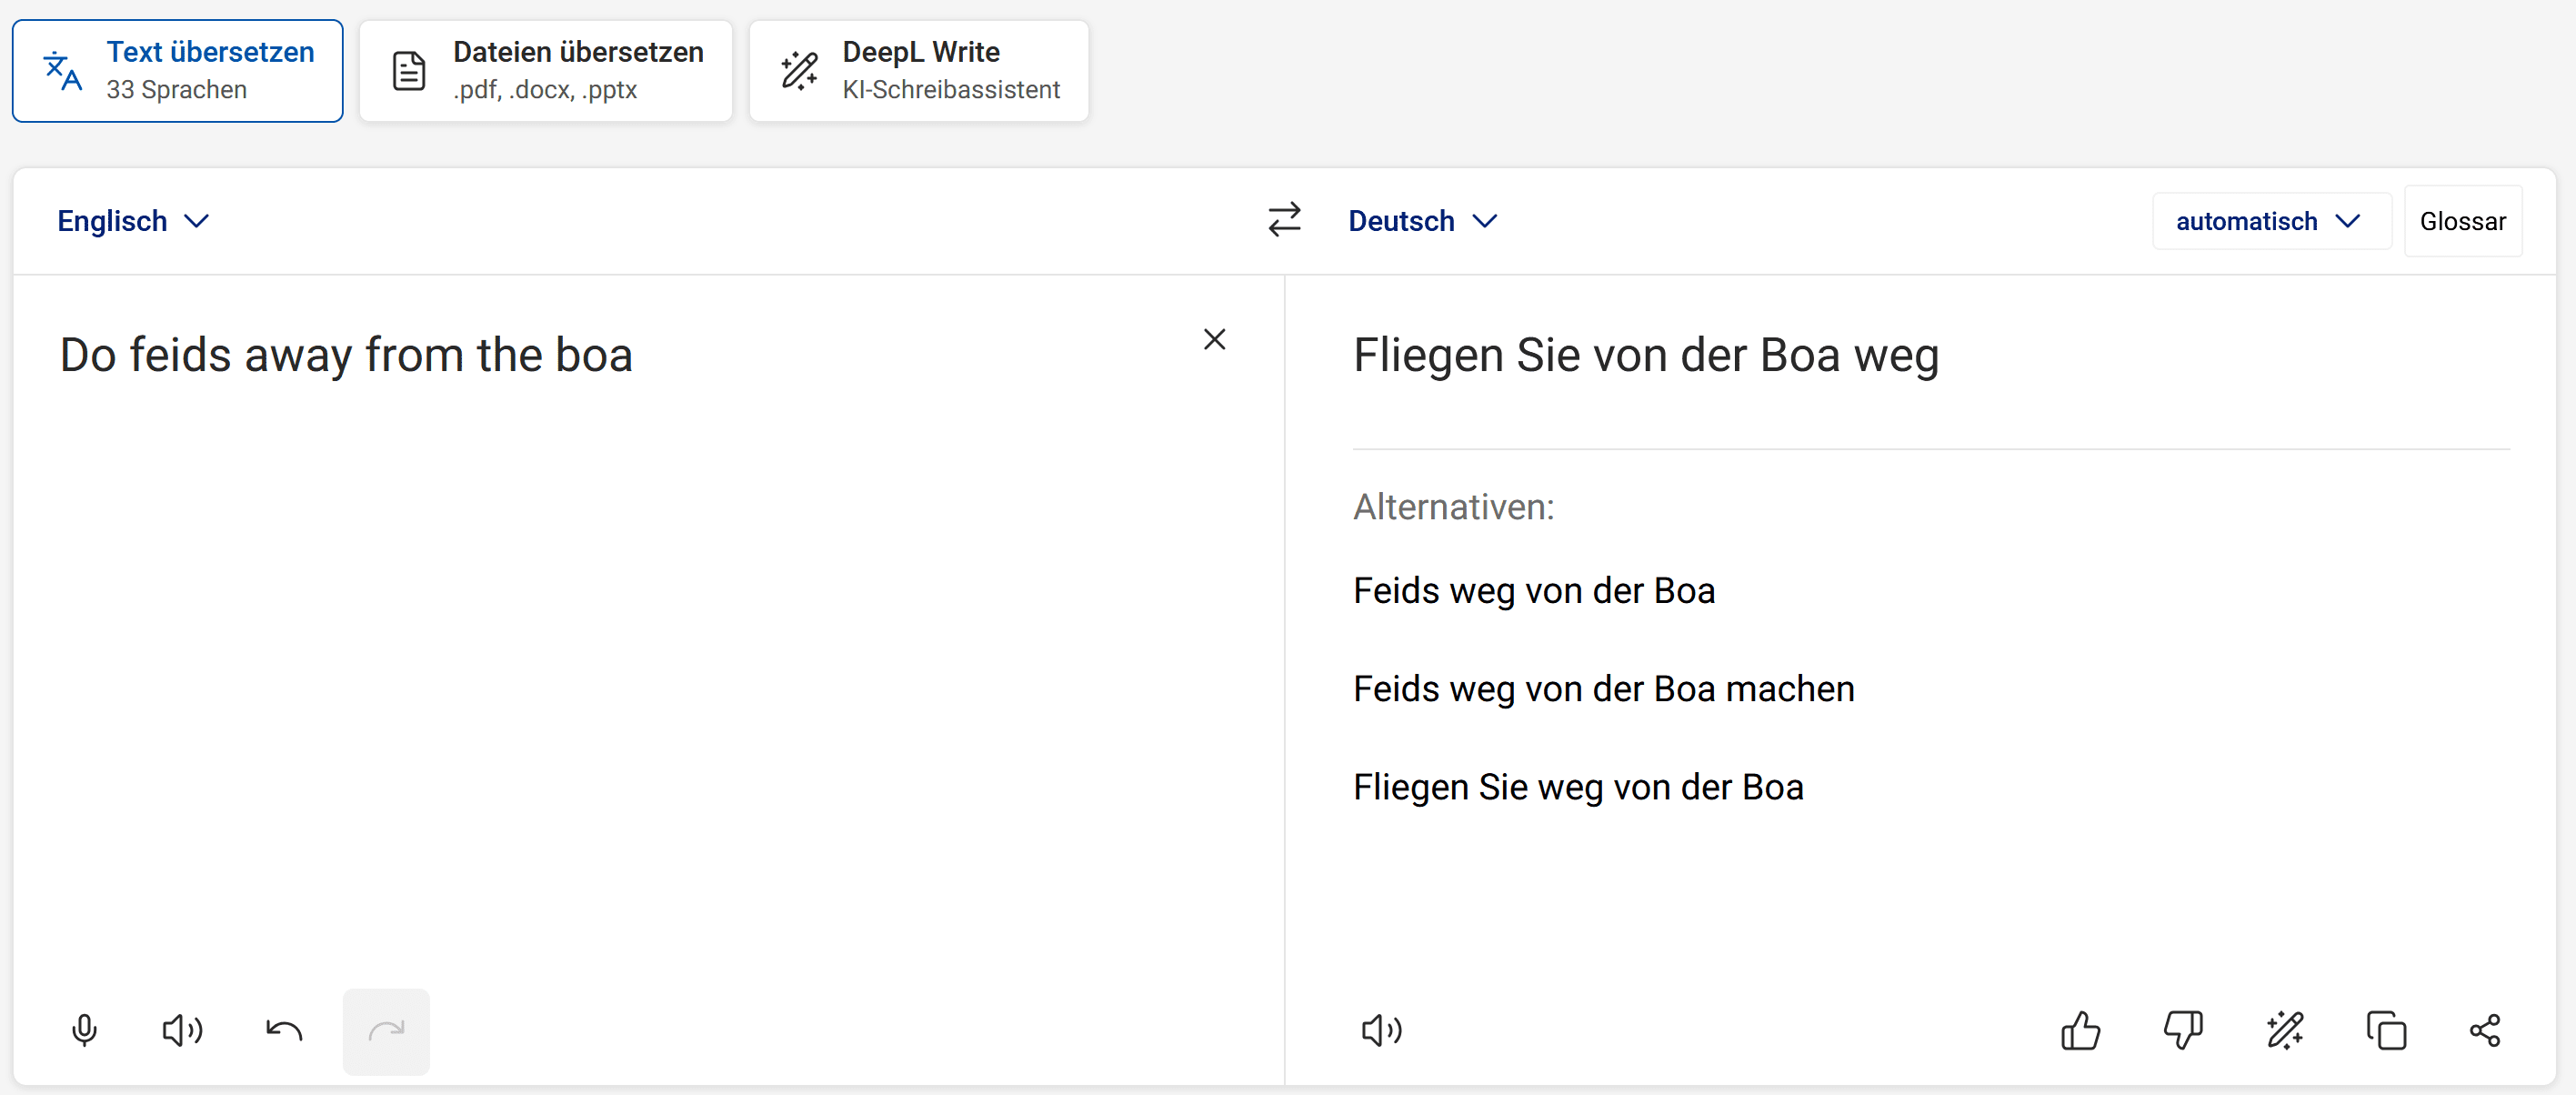
Task: Expand the automatisch formality dropdown
Action: [2268, 221]
